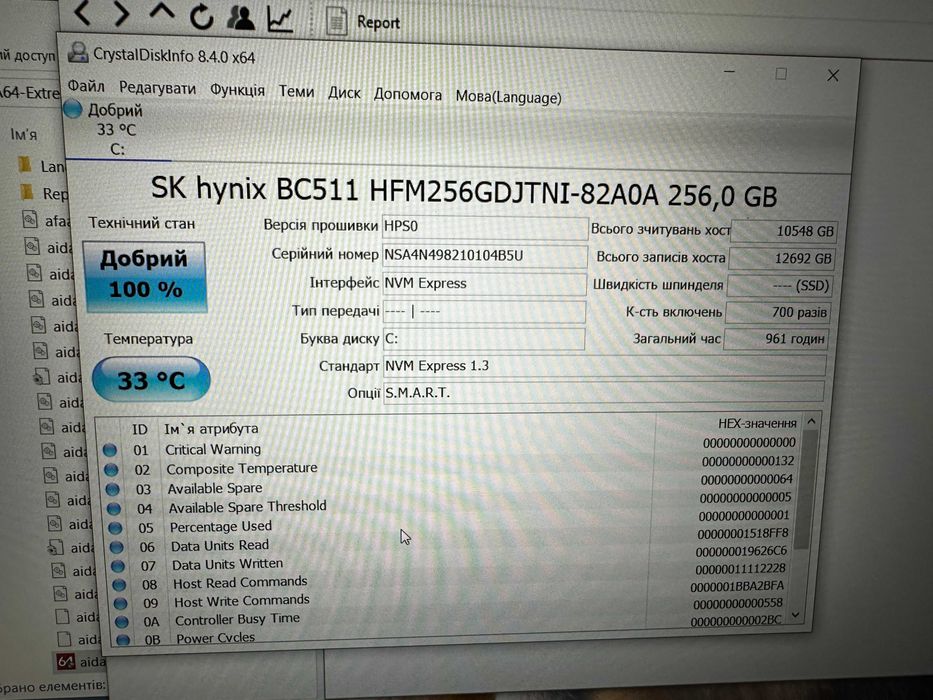Open the Файл menu
Screen dimensions: 933x700
pos(86,87)
